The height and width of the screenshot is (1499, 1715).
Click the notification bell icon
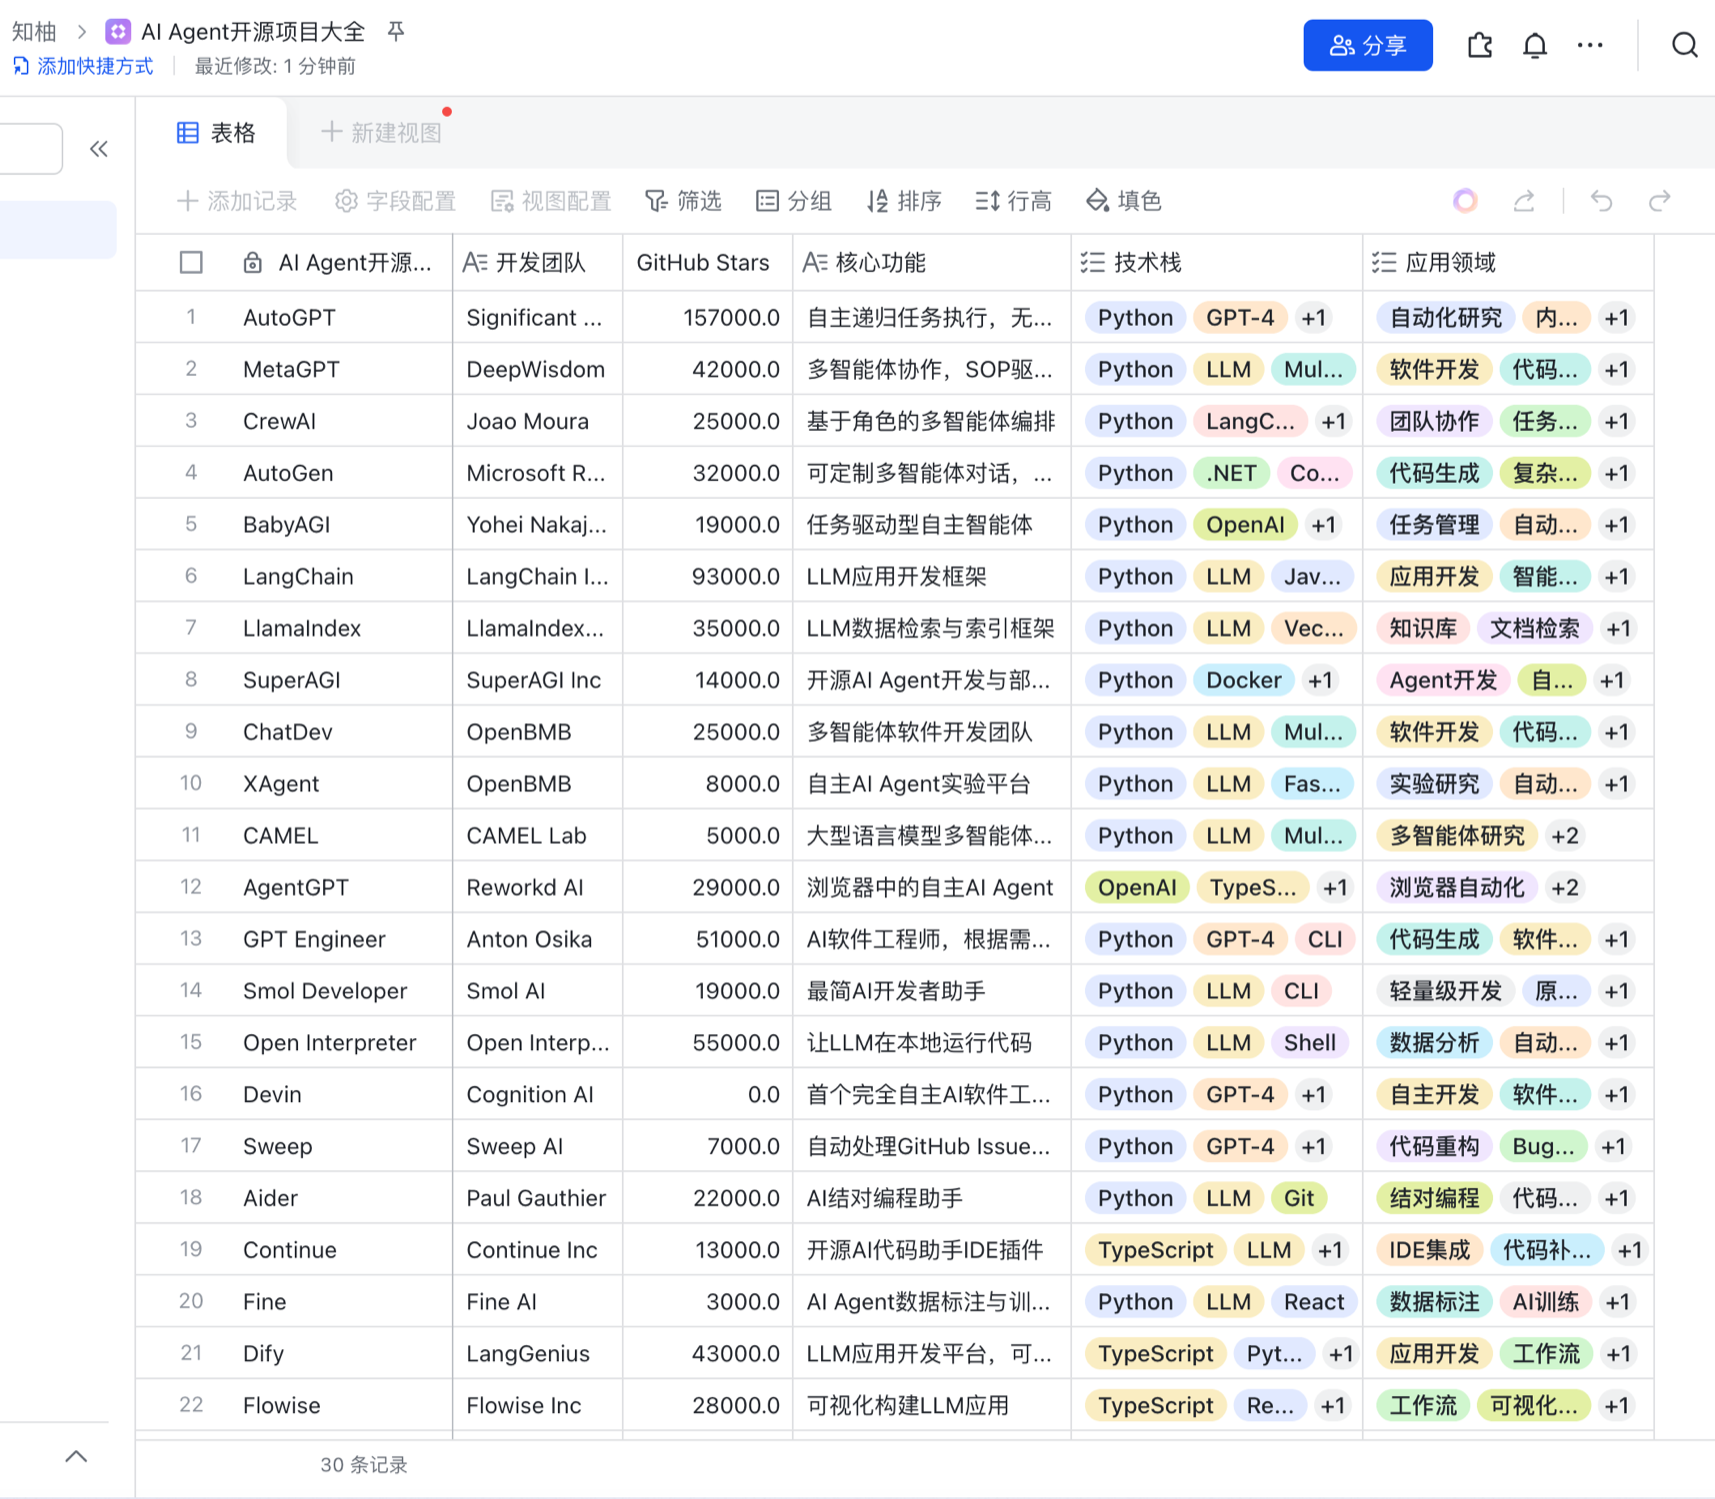tap(1534, 46)
